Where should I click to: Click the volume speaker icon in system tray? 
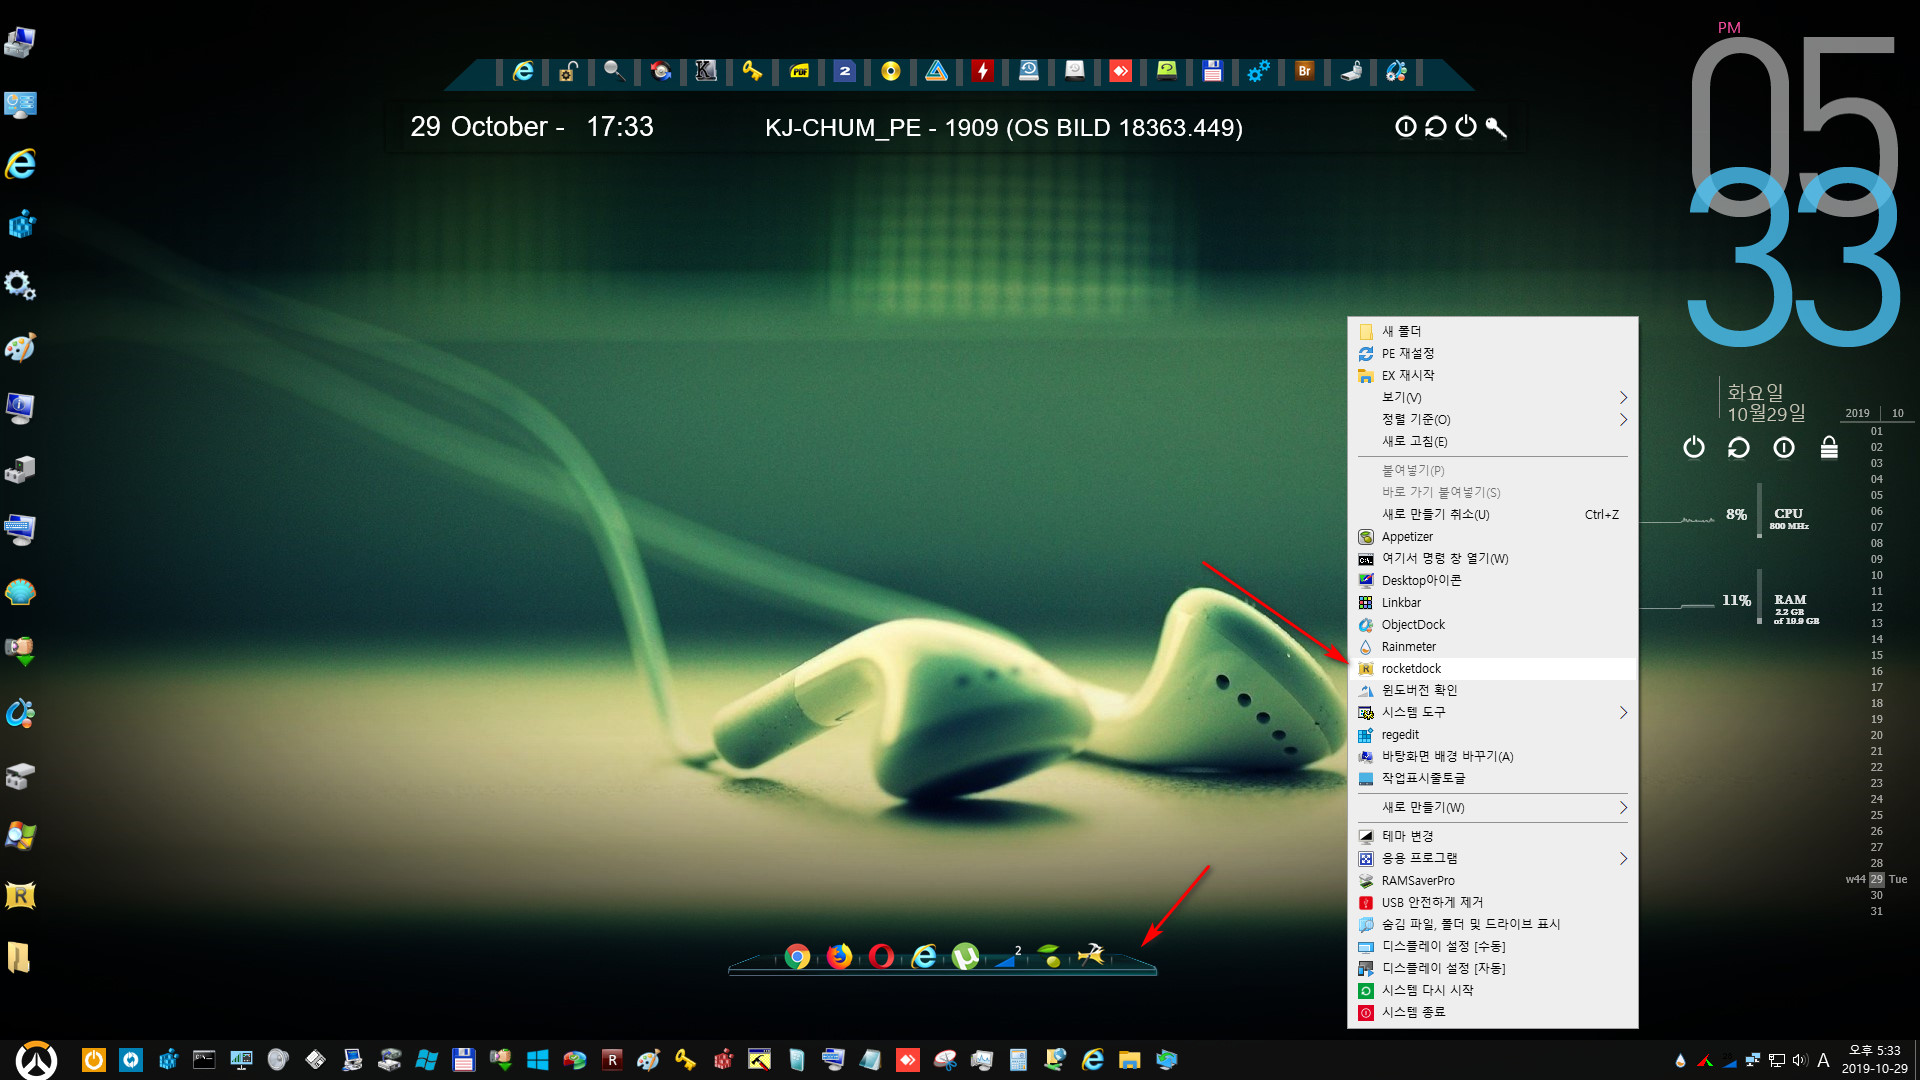click(x=1799, y=1060)
